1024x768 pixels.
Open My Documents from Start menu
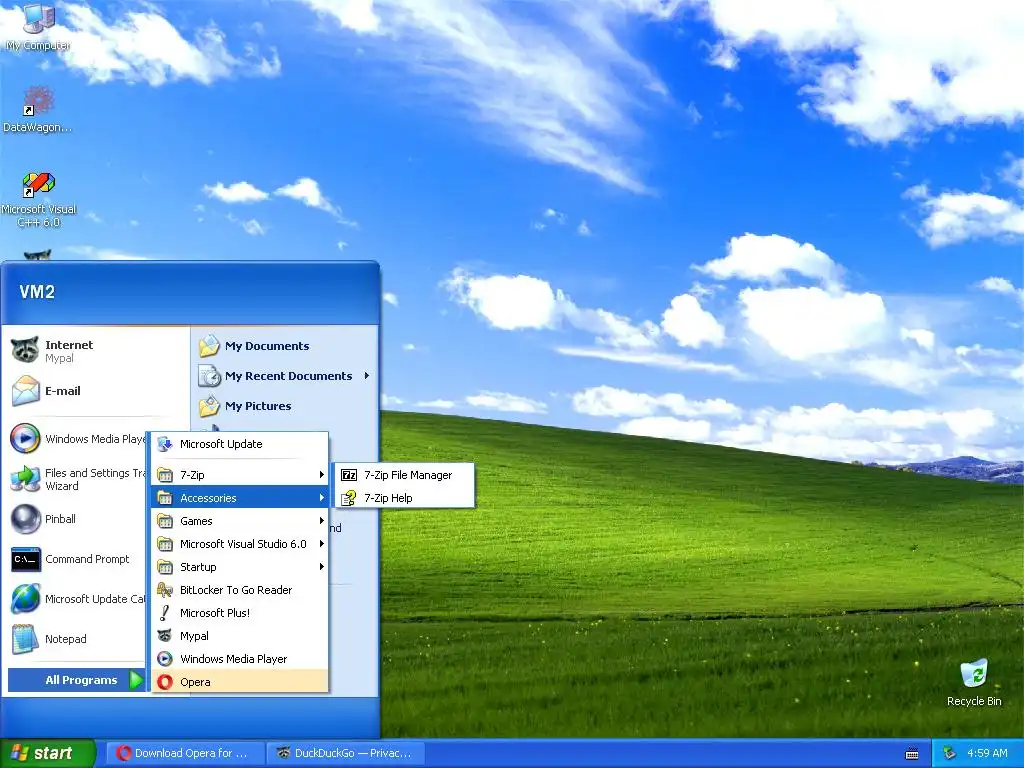pos(285,345)
